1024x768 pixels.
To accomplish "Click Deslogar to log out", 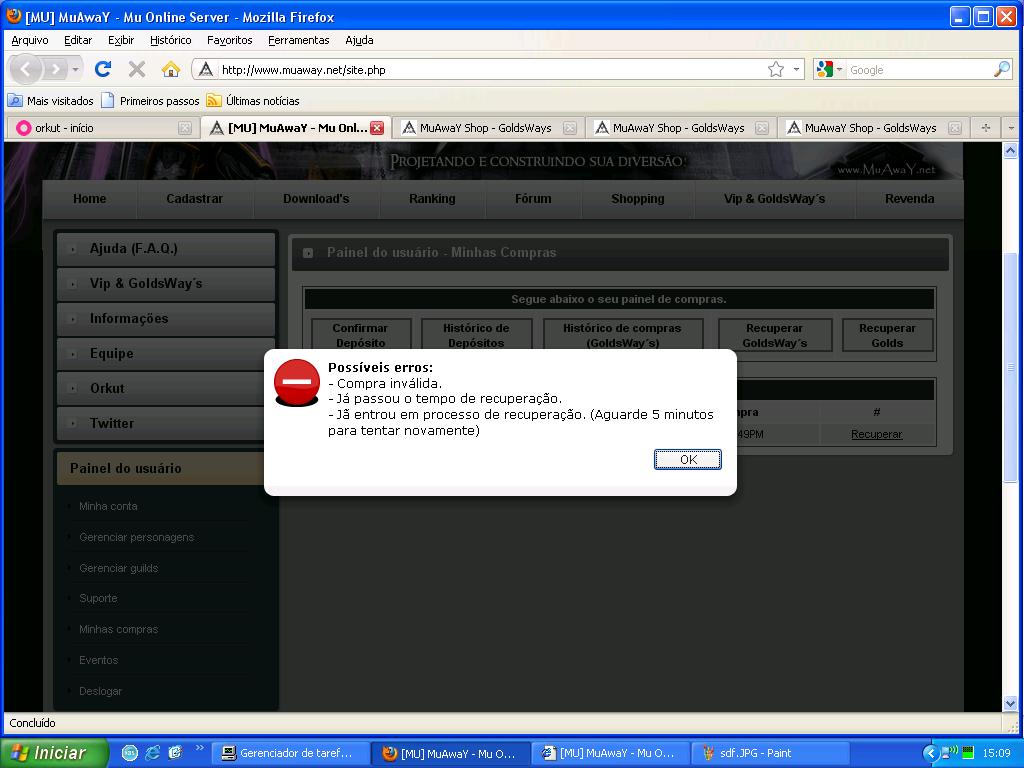I will (x=101, y=691).
